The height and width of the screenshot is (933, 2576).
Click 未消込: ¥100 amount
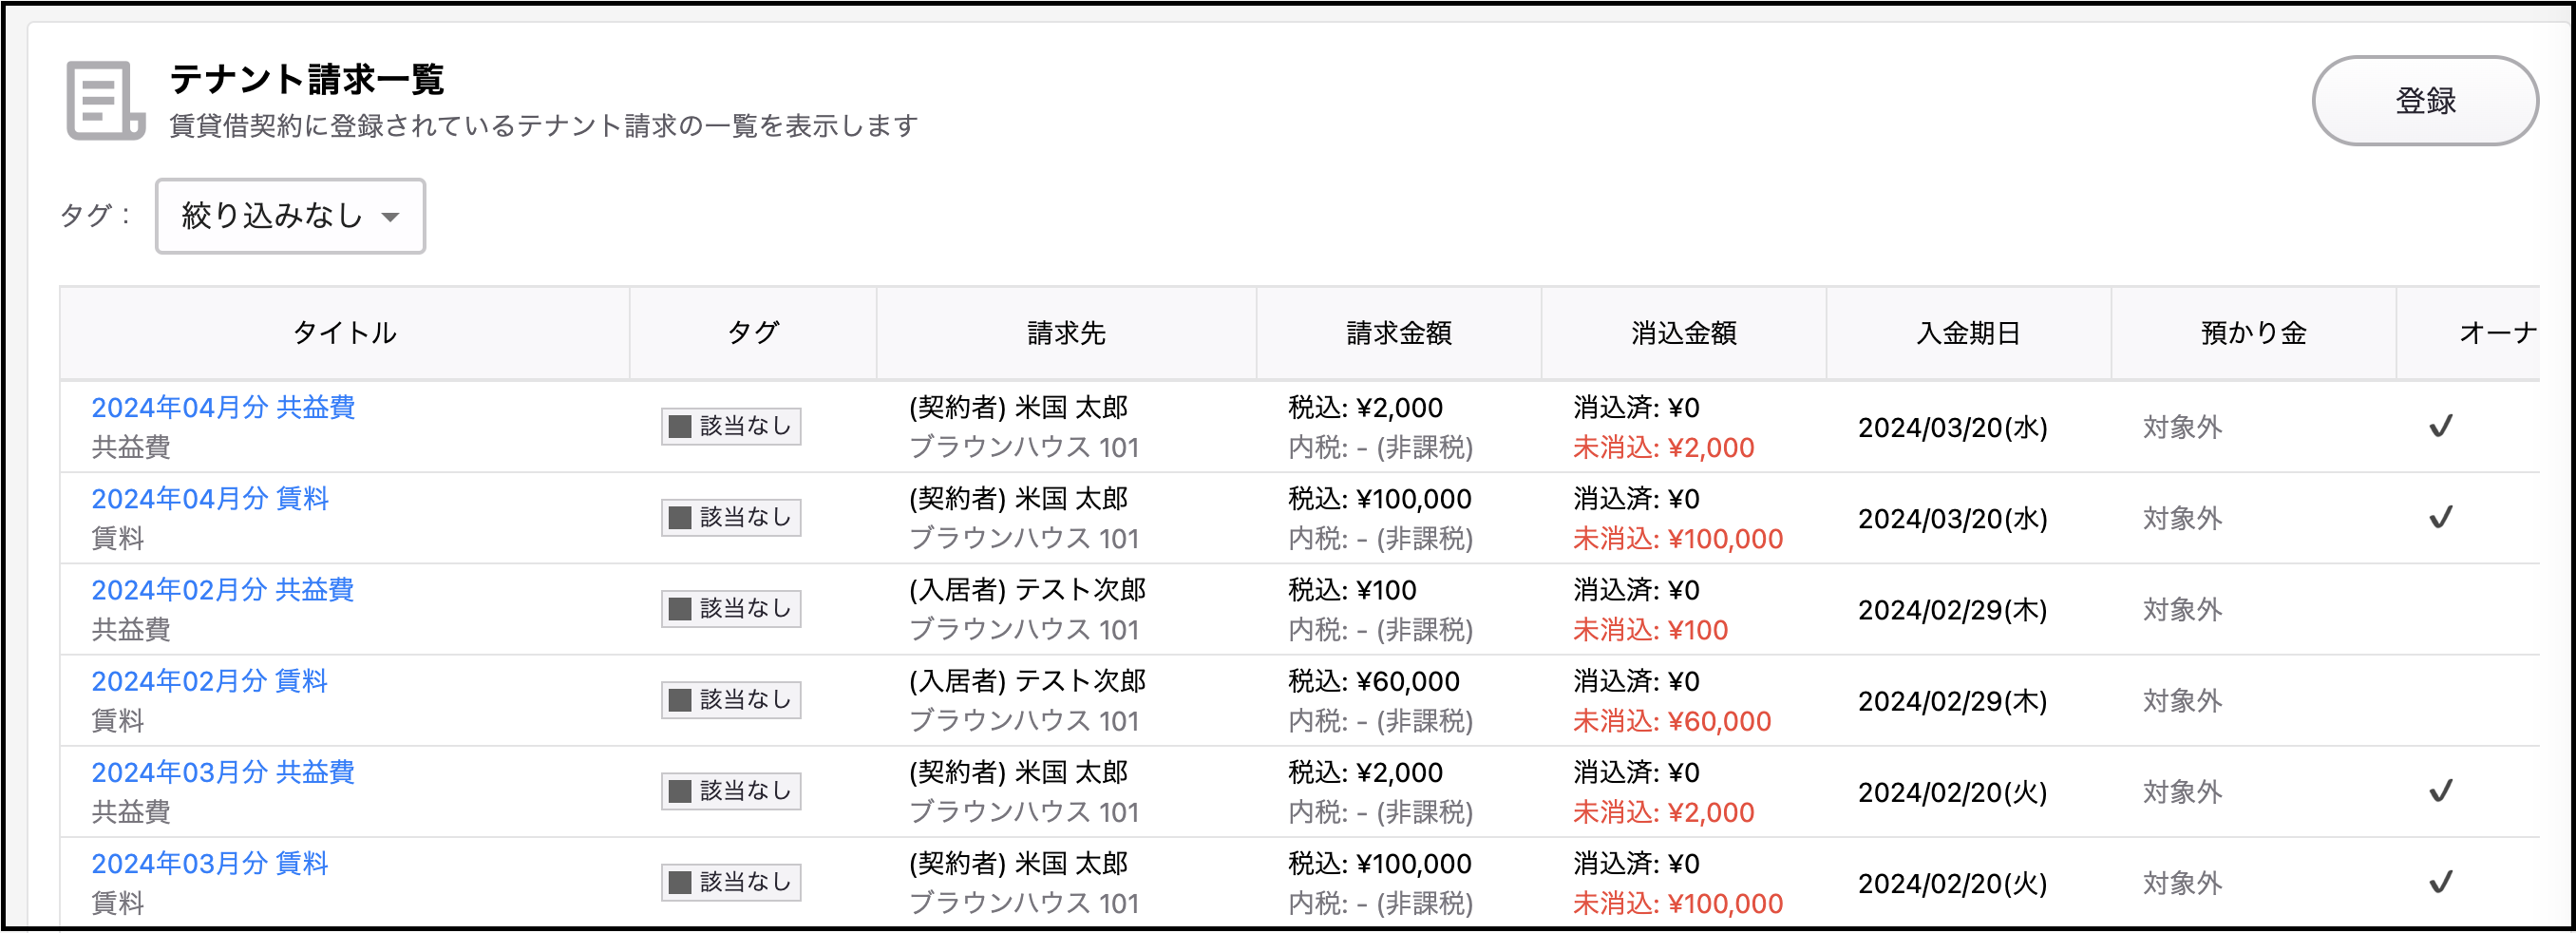pos(1650,630)
